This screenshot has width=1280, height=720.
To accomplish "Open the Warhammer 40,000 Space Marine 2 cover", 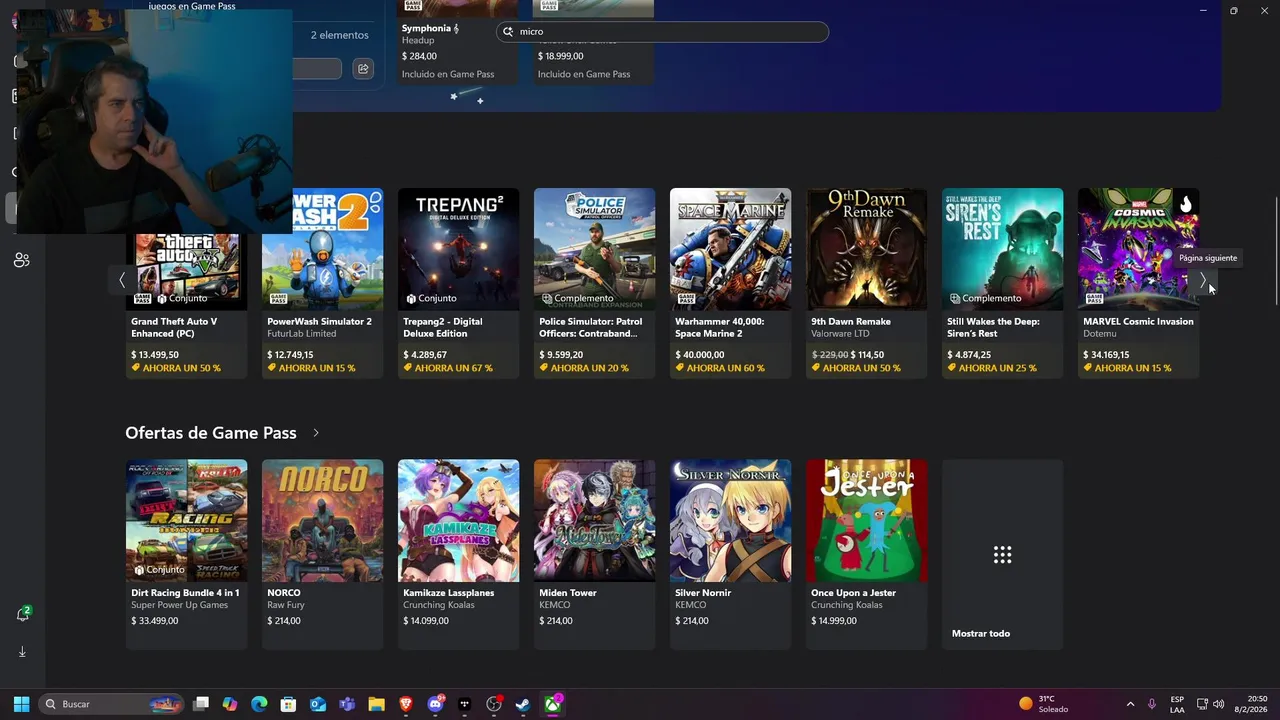I will click(x=730, y=249).
